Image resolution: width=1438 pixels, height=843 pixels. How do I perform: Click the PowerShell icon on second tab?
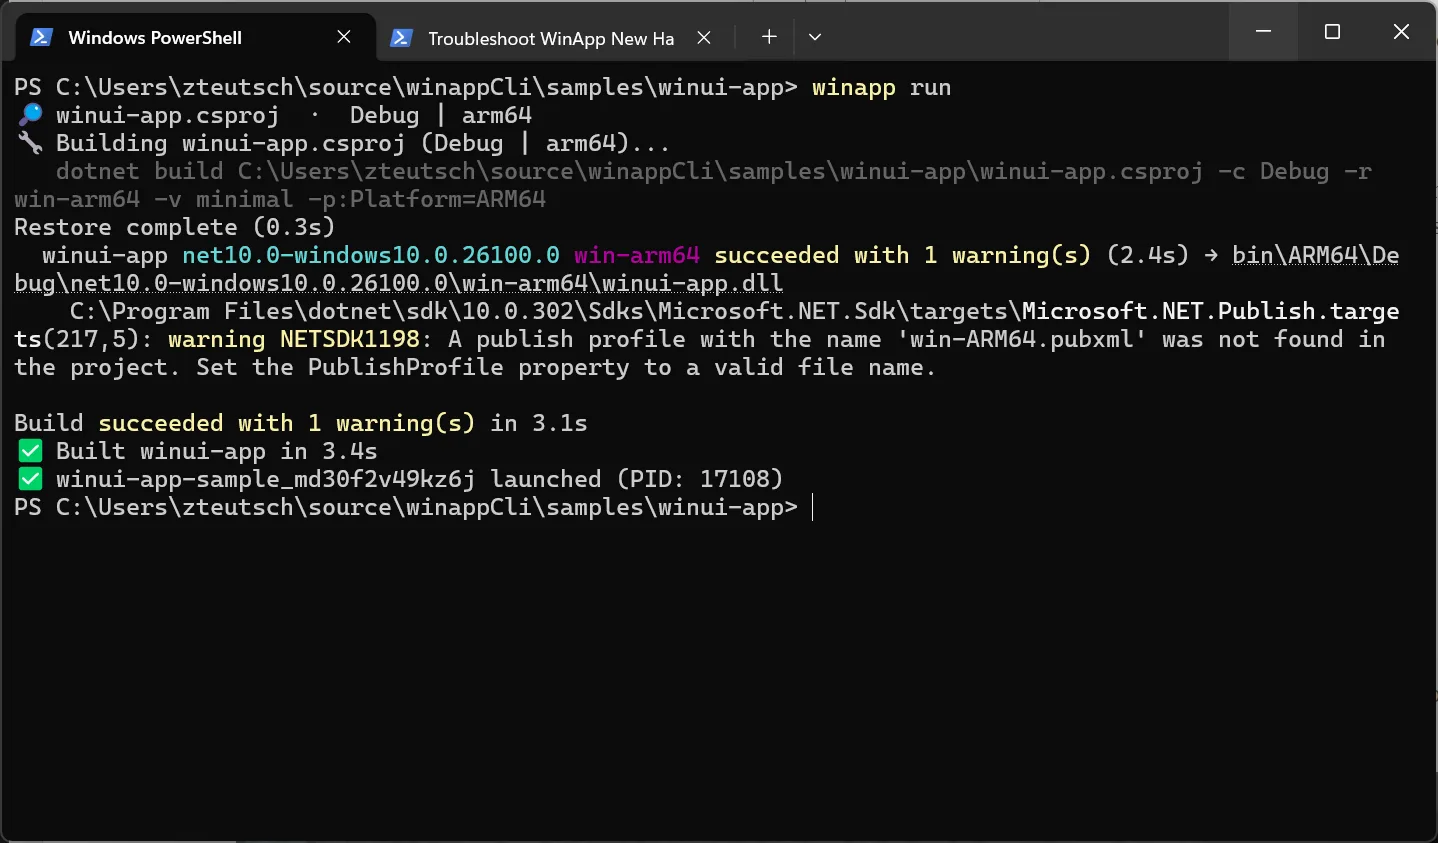401,38
